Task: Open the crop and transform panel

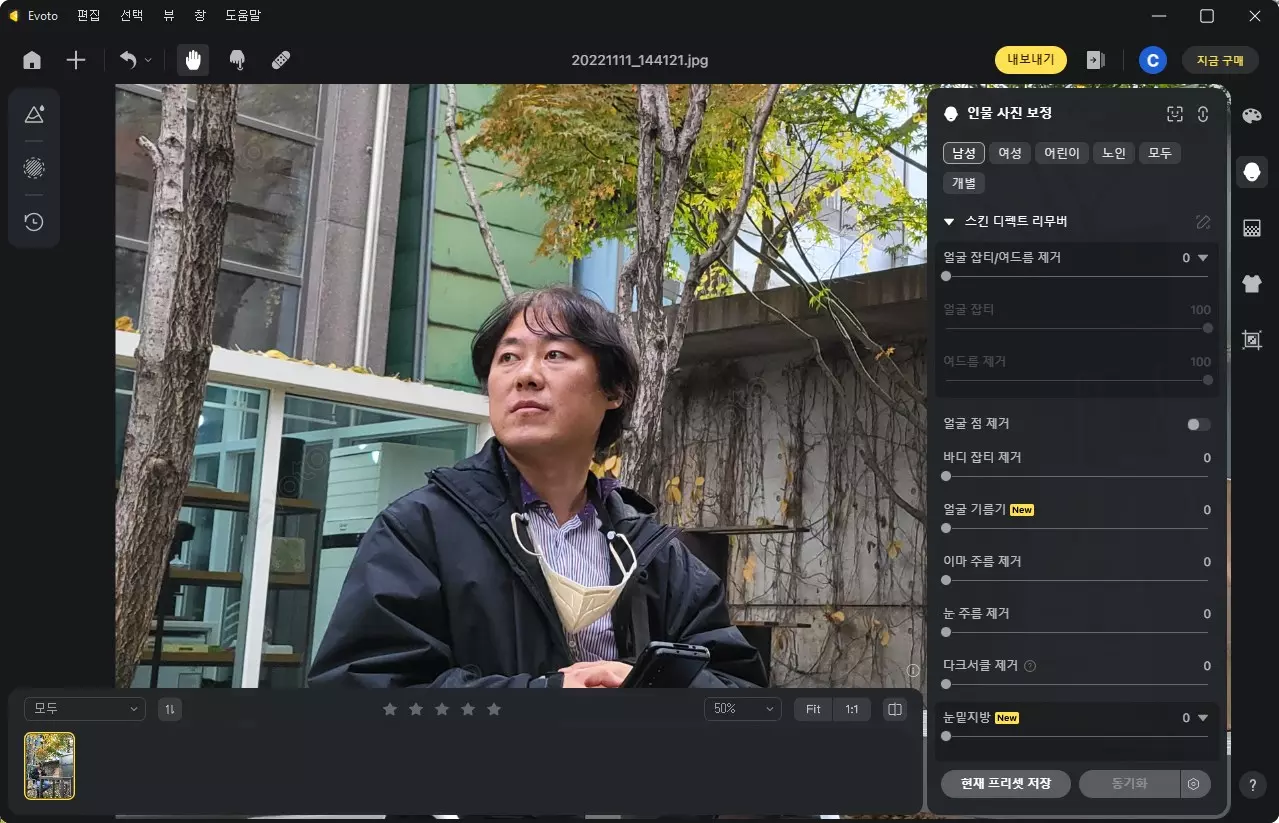Action: coord(1251,340)
